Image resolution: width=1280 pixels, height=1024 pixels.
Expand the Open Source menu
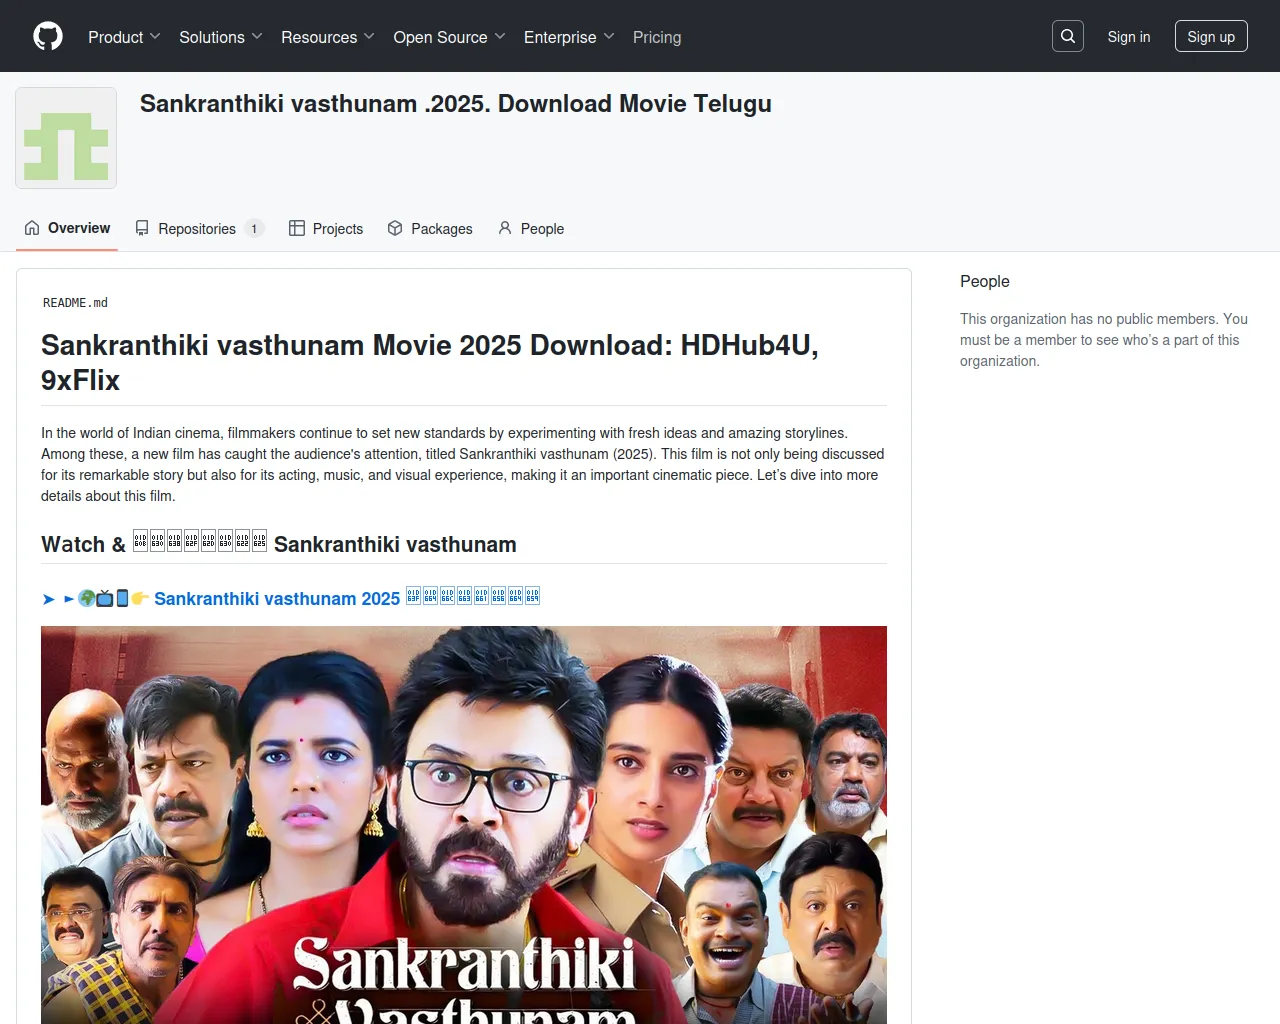point(449,37)
